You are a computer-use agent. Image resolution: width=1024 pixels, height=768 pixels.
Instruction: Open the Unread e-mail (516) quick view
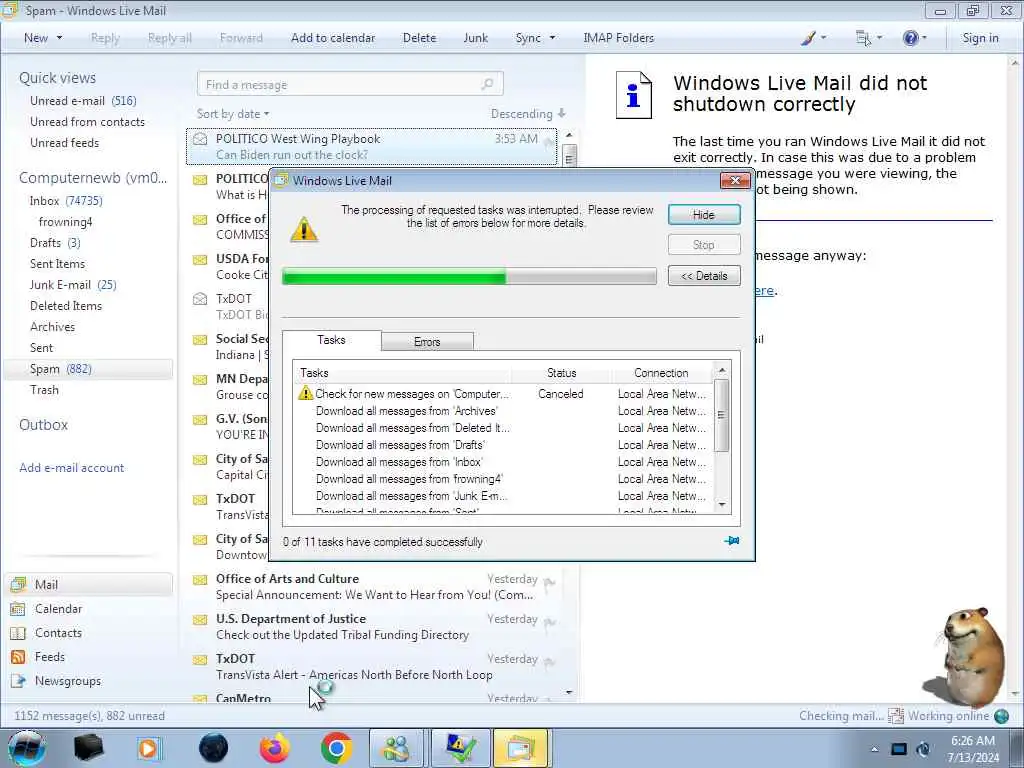click(x=83, y=101)
